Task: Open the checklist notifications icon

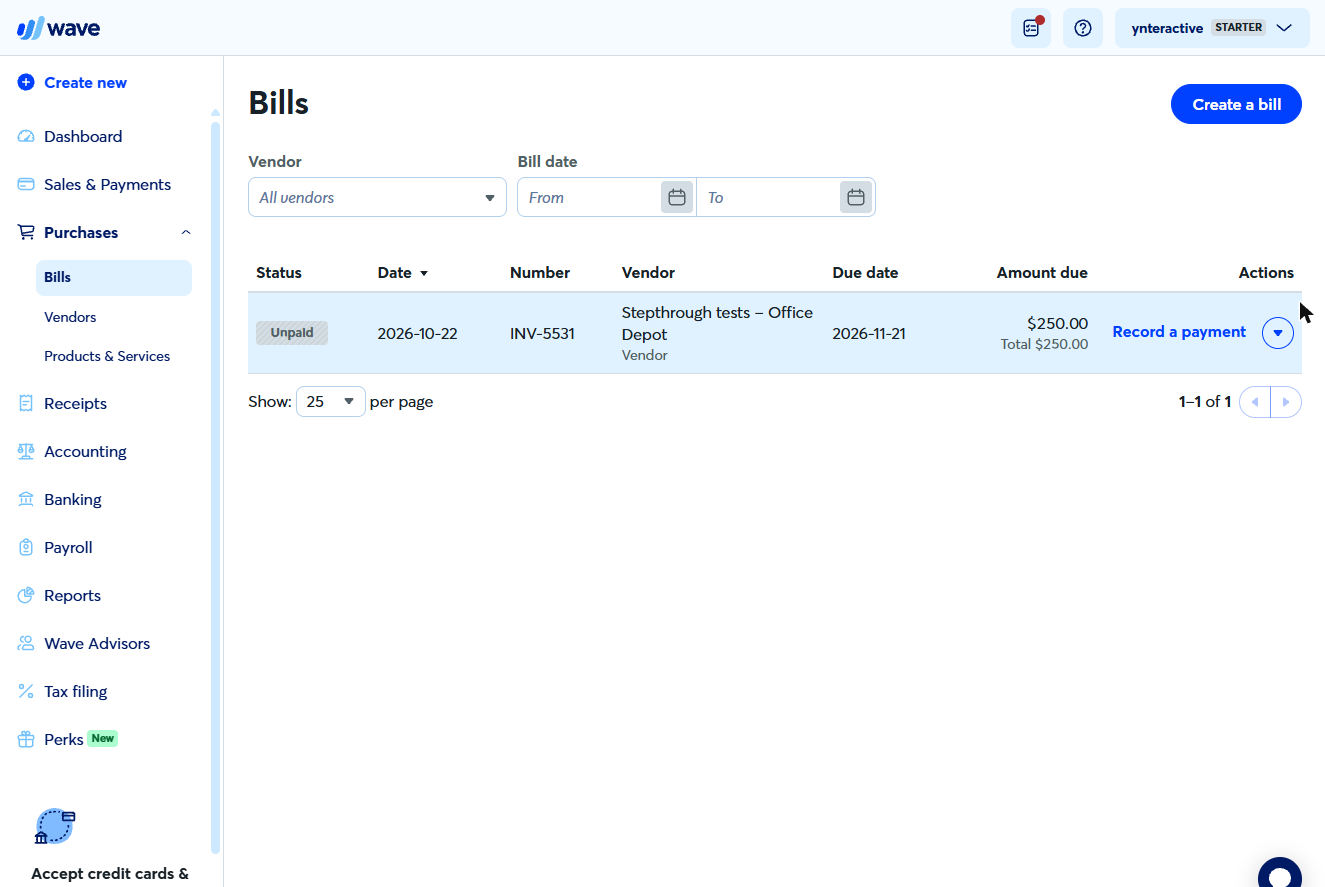Action: pyautogui.click(x=1031, y=28)
